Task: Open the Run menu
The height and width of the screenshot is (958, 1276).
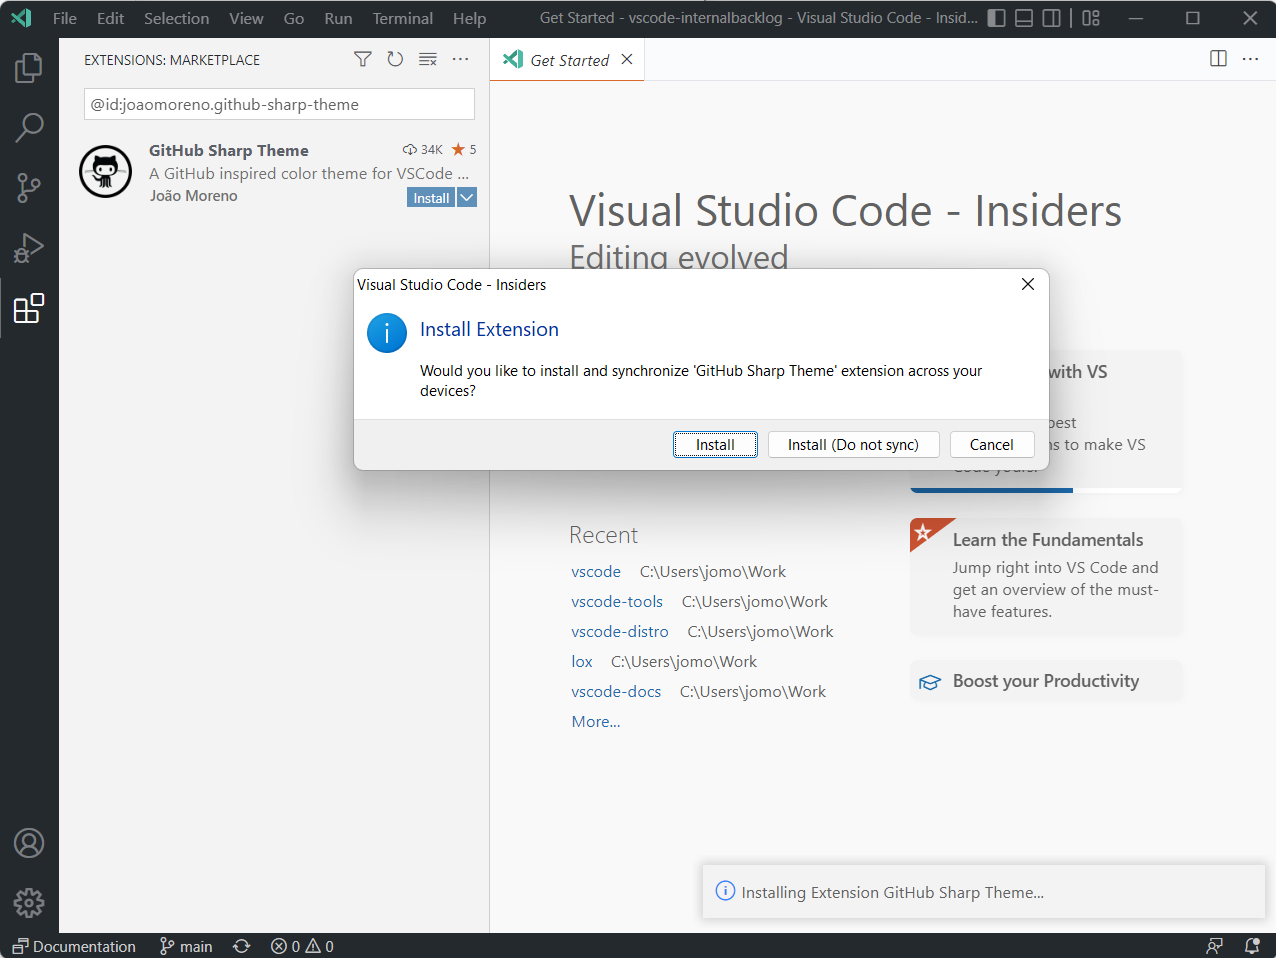Action: [x=338, y=18]
